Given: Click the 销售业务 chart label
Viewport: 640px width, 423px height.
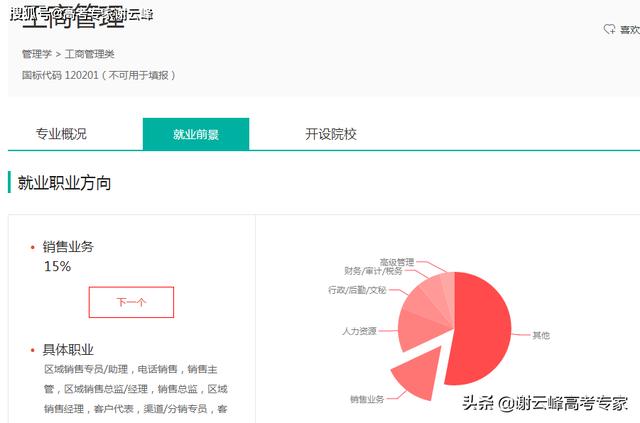Looking at the screenshot, I should pyautogui.click(x=367, y=399).
